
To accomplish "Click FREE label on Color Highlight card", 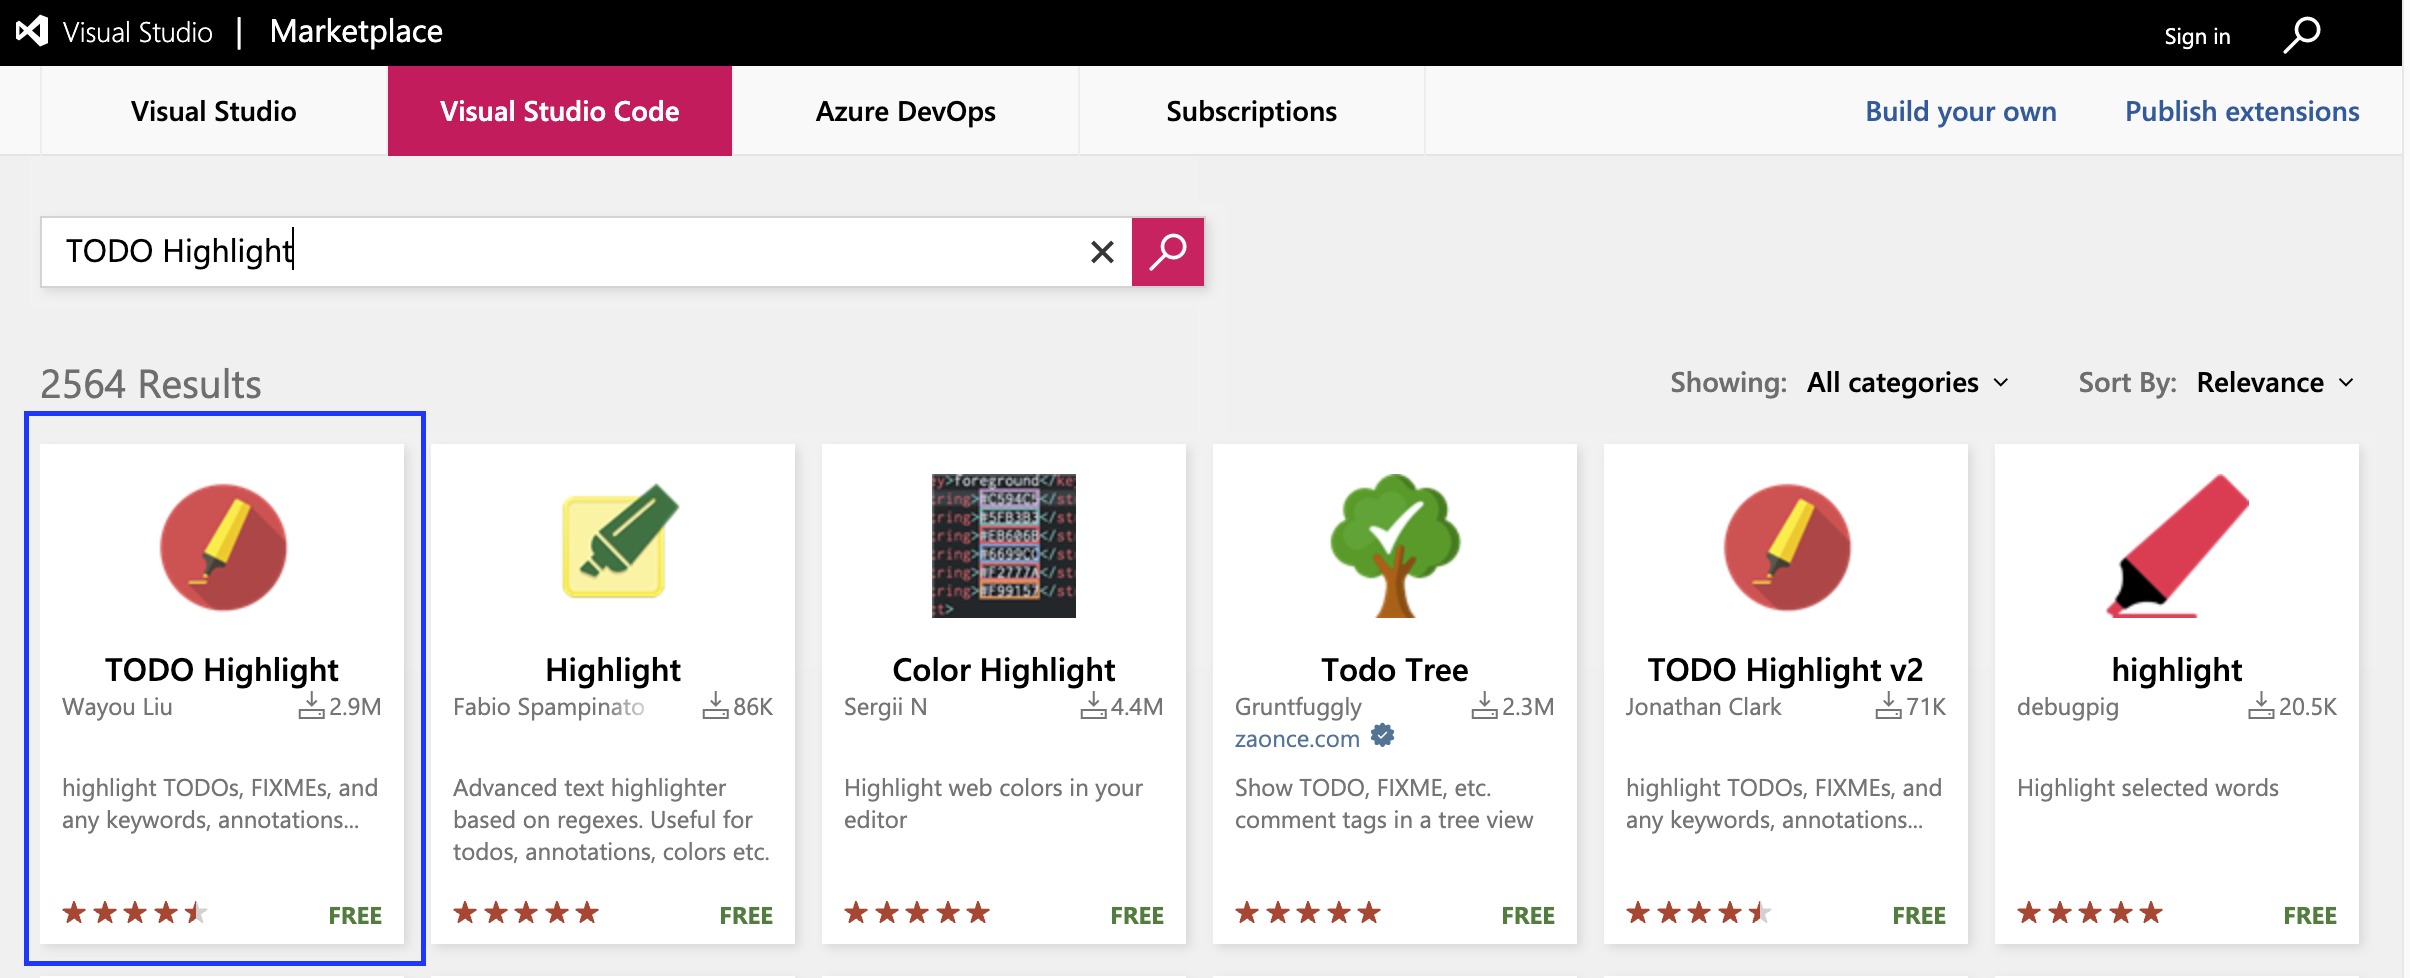I will 1137,915.
